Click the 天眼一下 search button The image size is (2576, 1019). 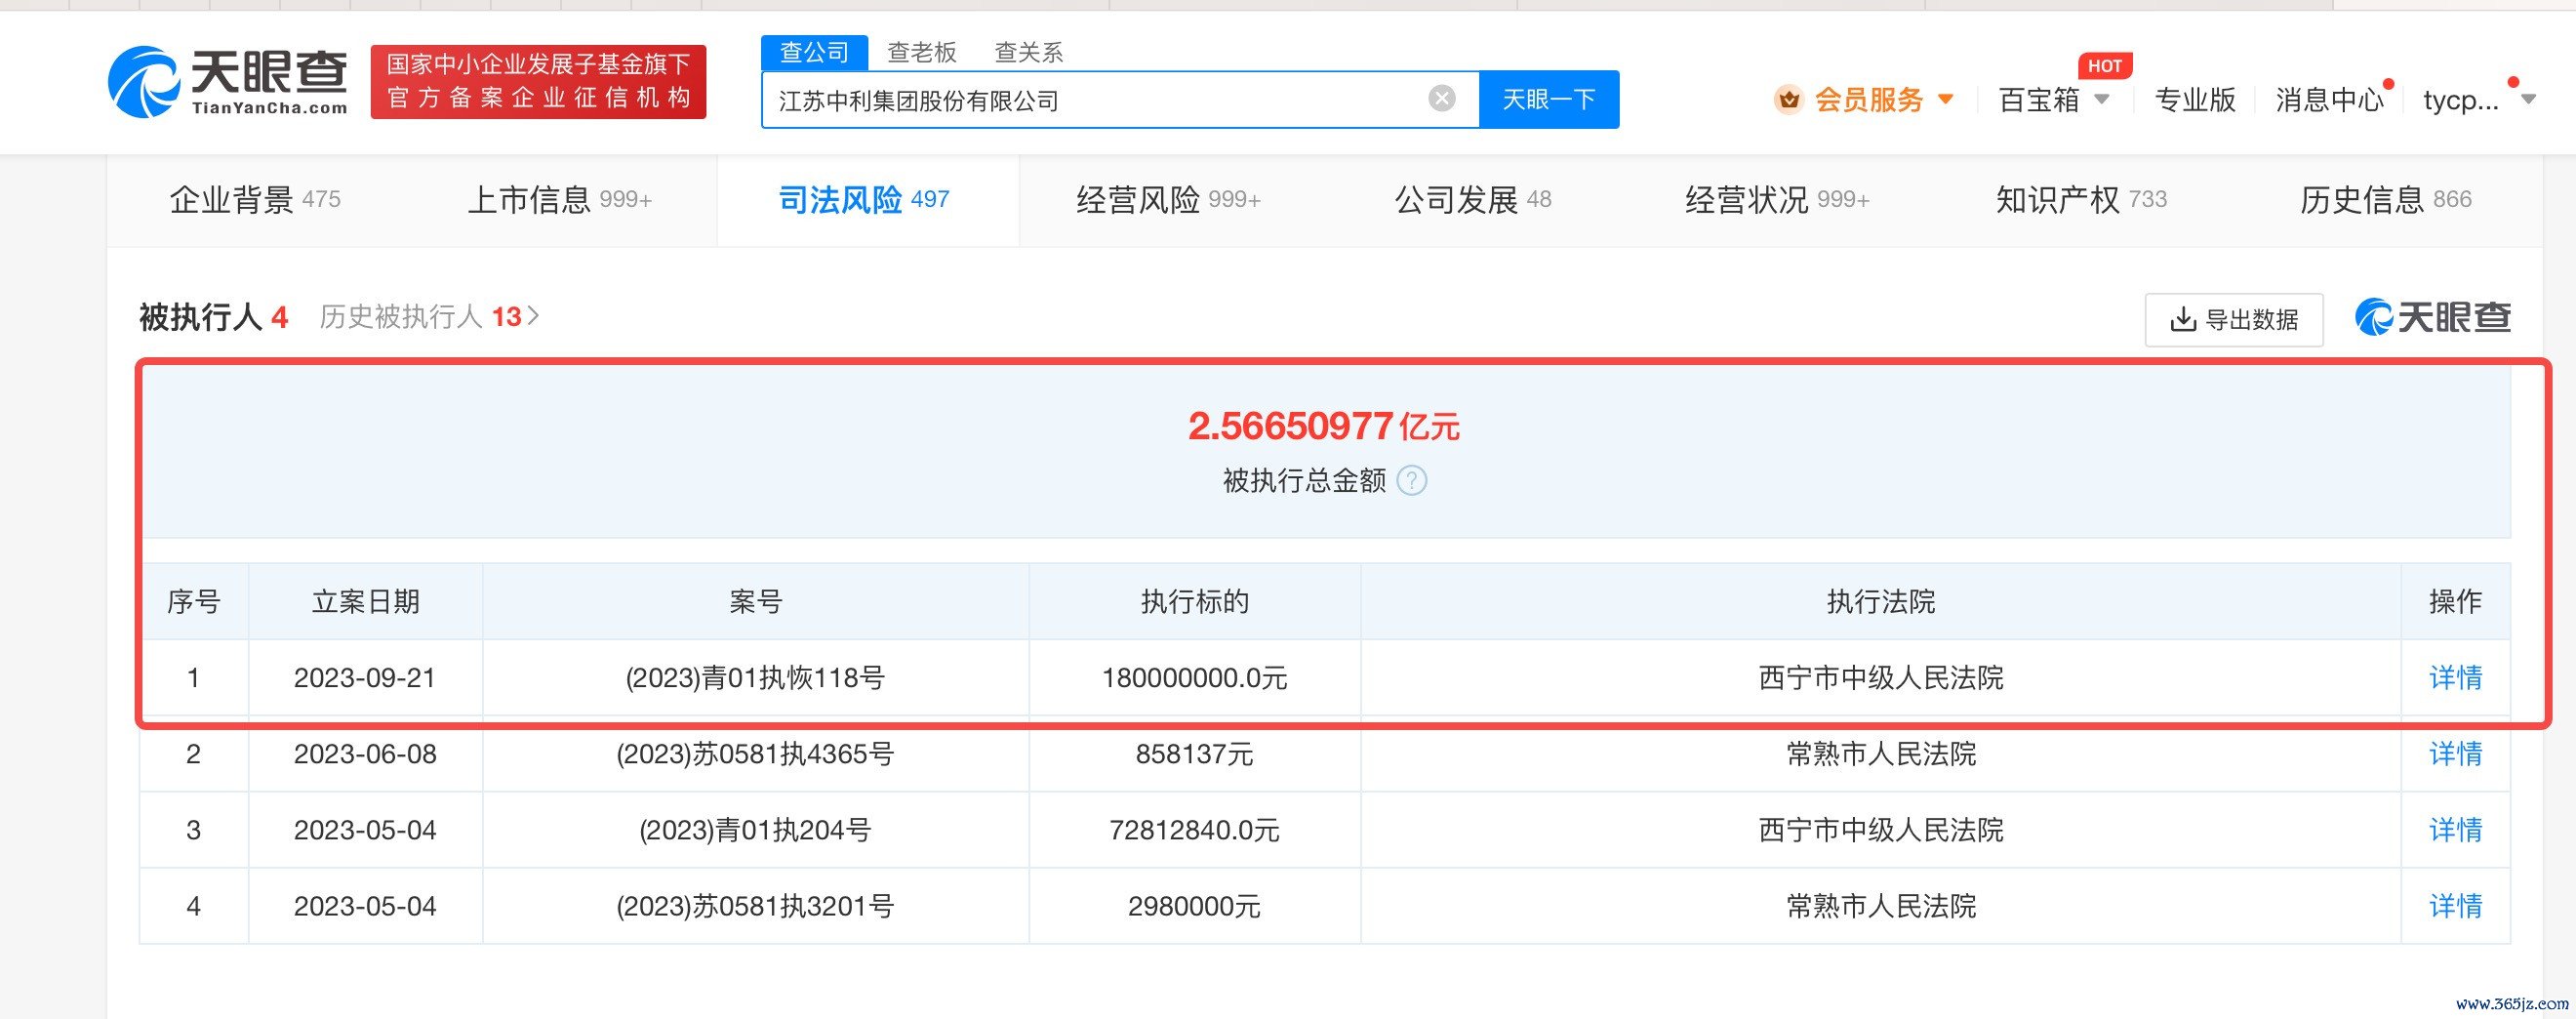pyautogui.click(x=1549, y=99)
